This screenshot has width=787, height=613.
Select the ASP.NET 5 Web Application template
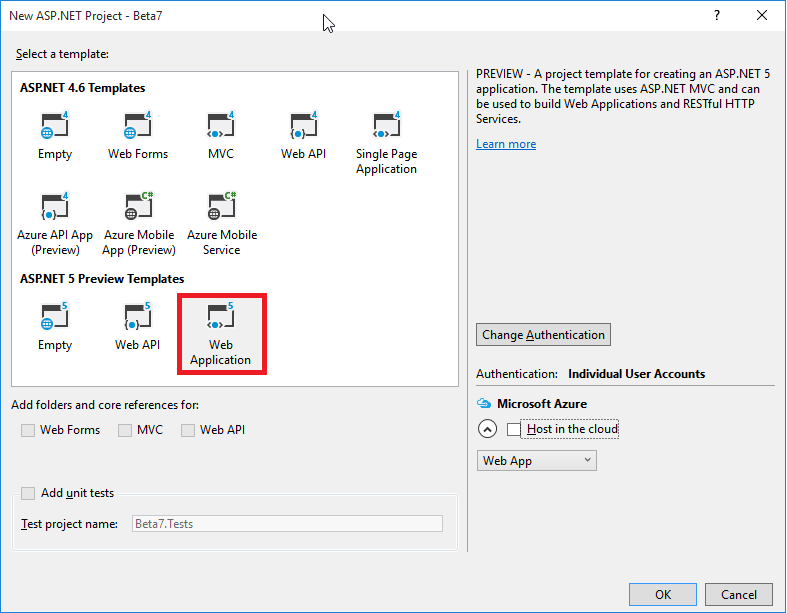(x=221, y=334)
